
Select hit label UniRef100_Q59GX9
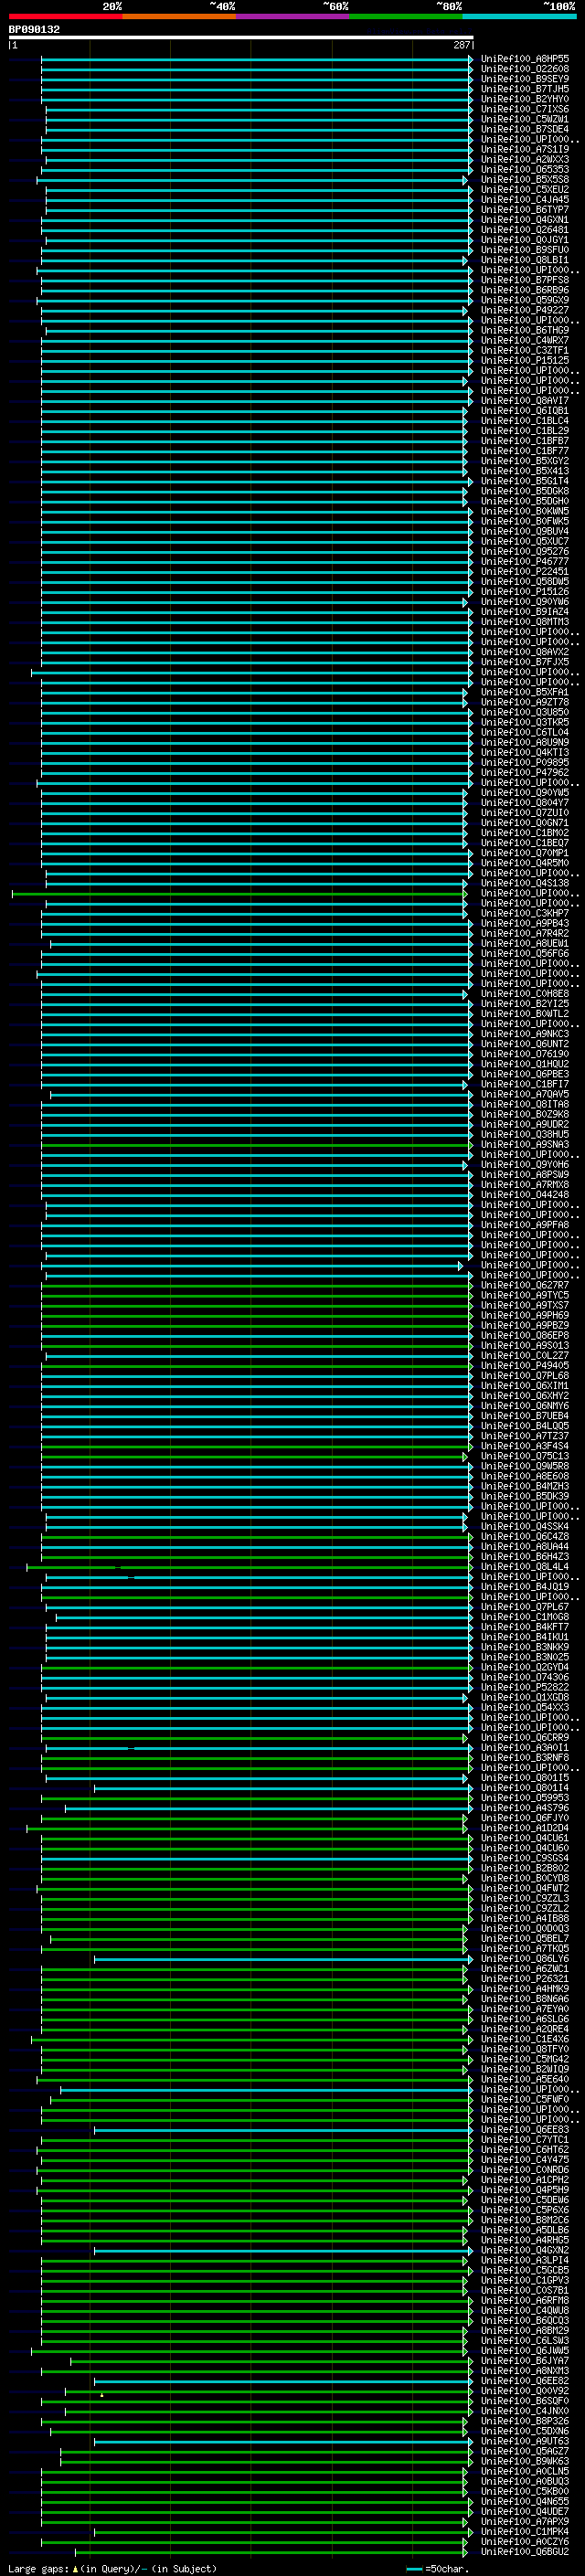click(x=525, y=301)
